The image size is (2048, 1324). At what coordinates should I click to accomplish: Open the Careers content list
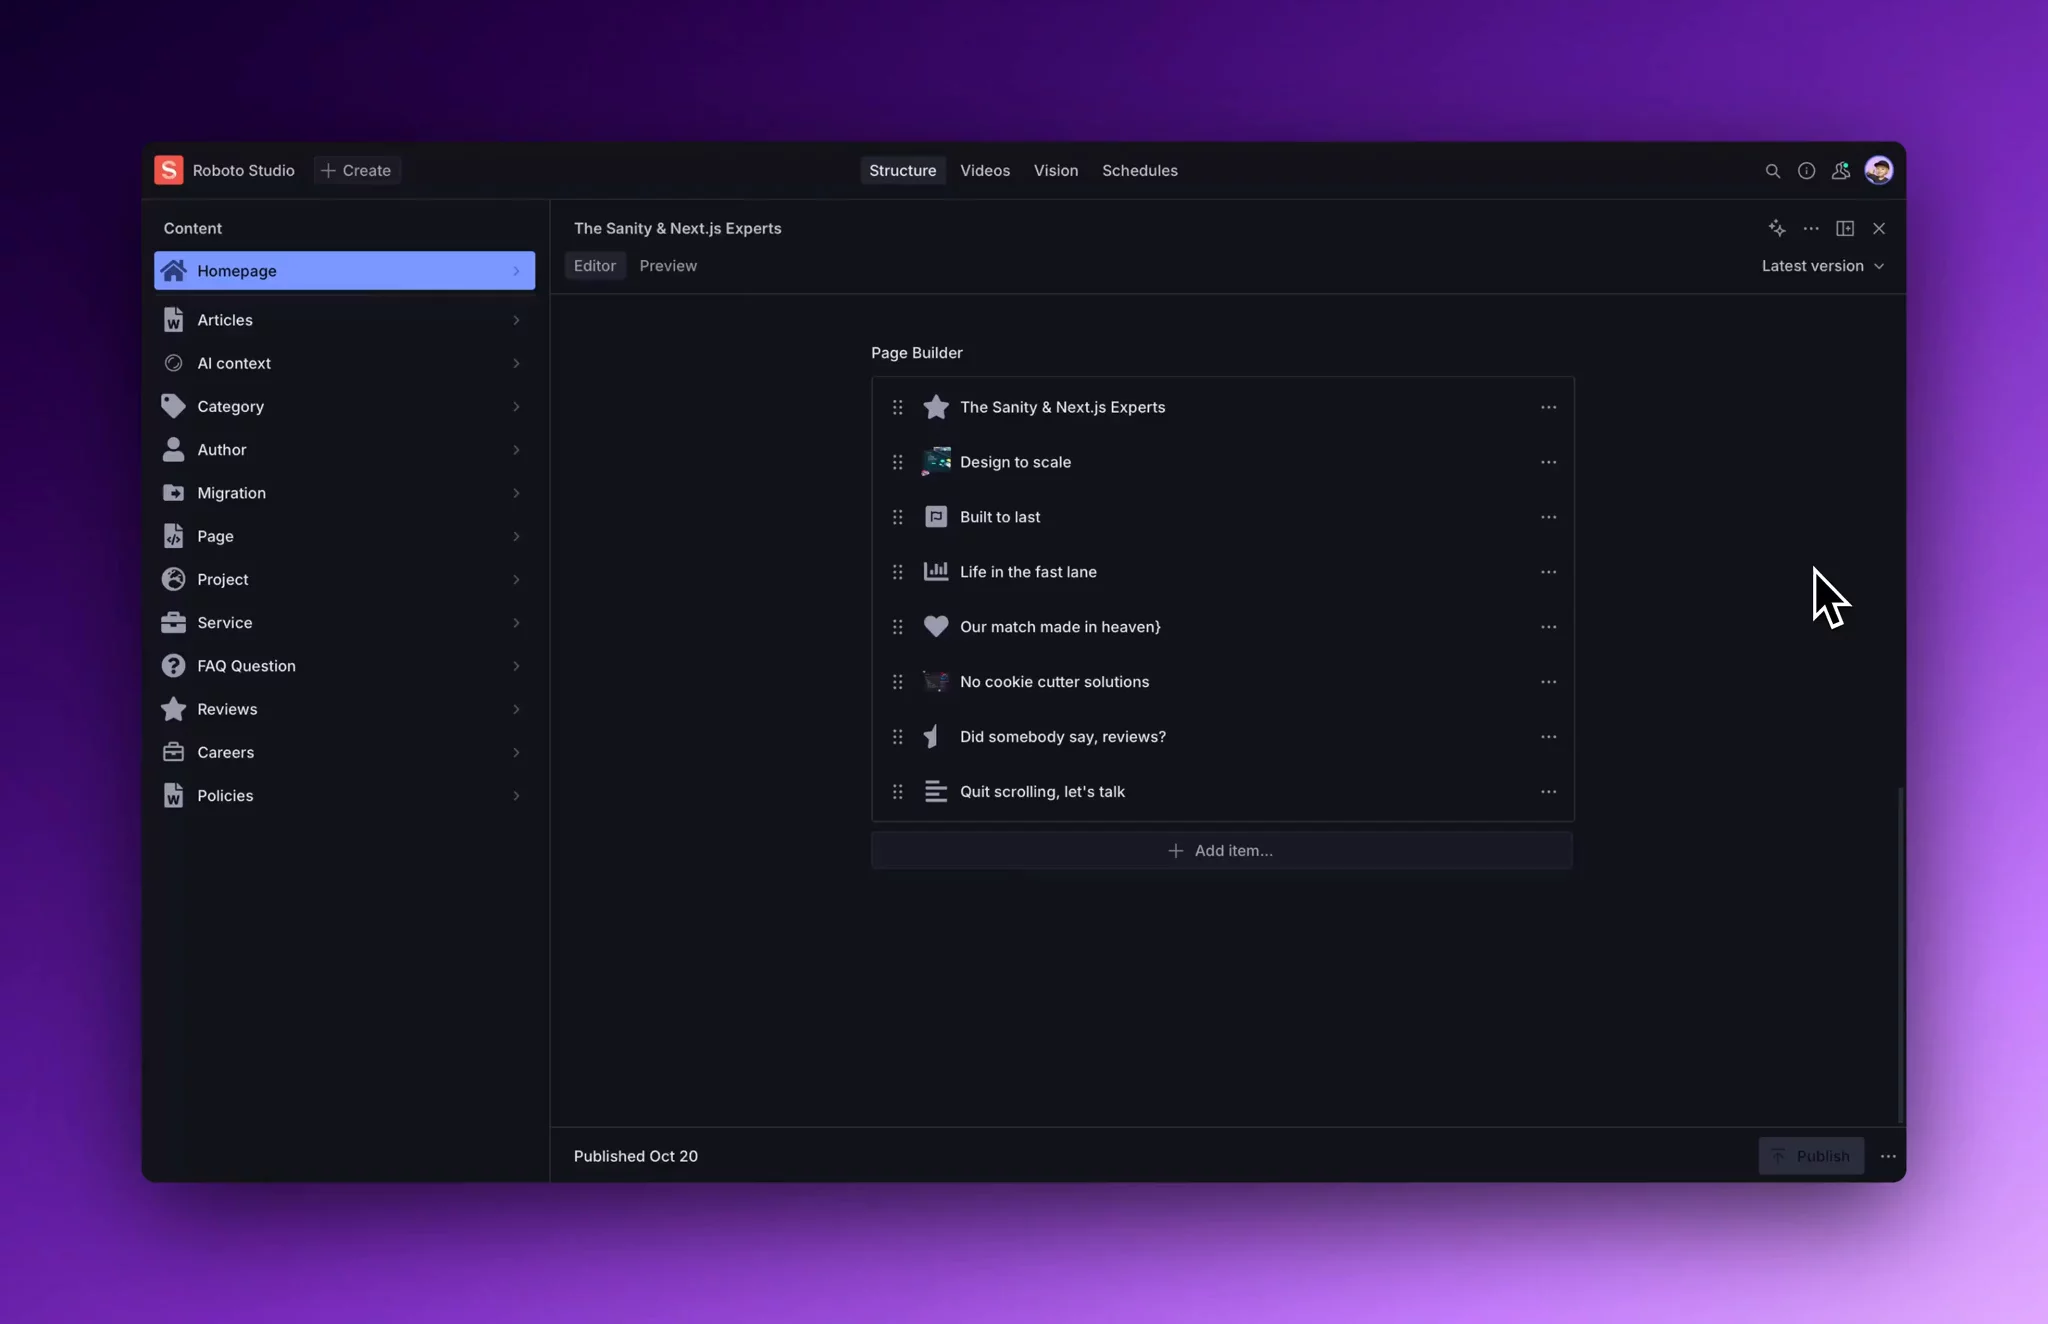(x=344, y=752)
